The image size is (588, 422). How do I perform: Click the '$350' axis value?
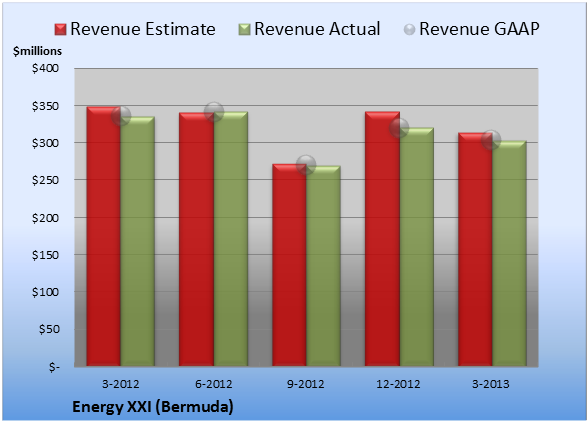45,106
